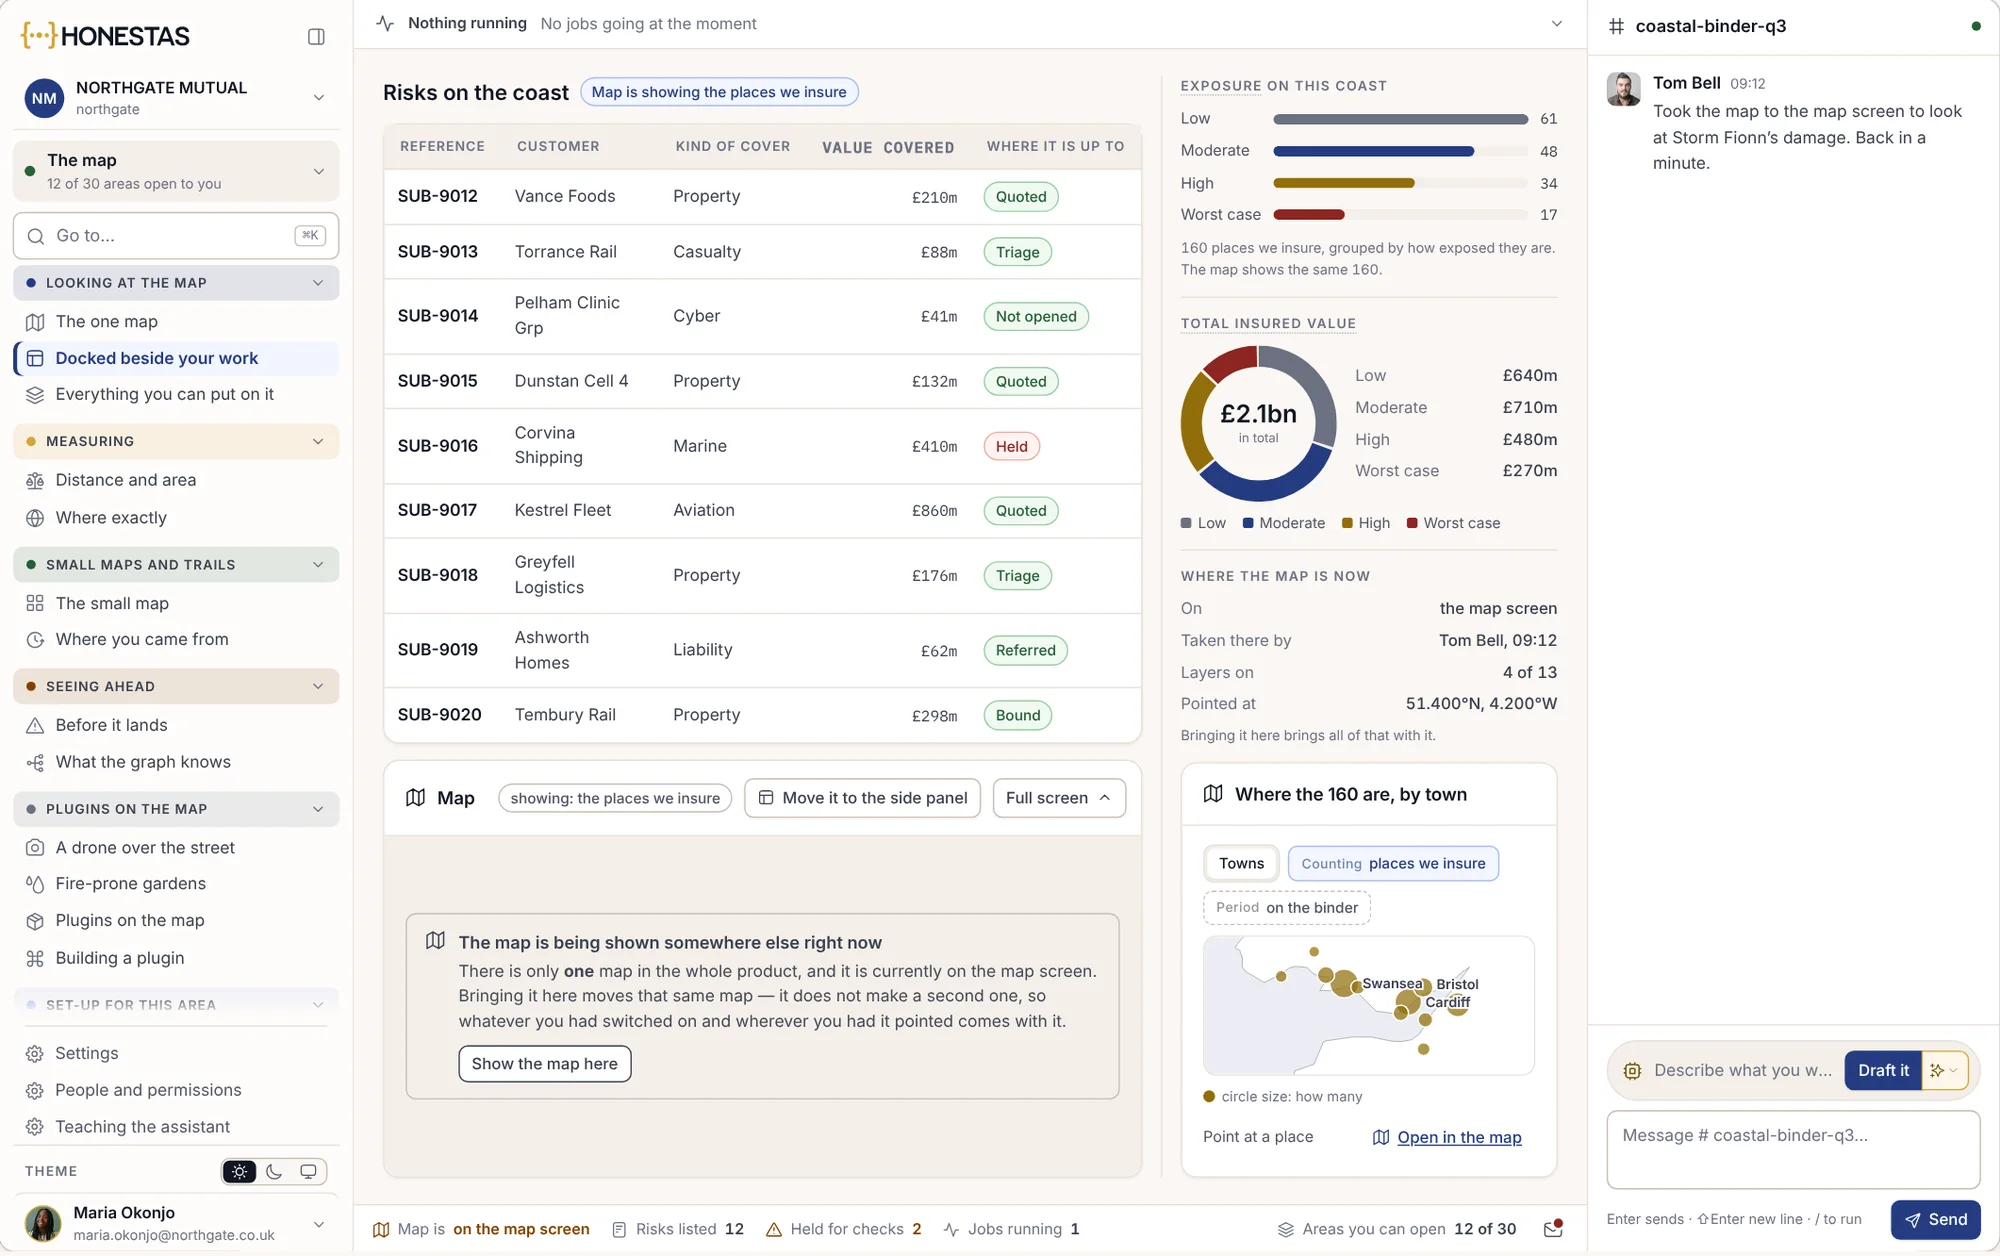The height and width of the screenshot is (1256, 2000).
Task: Select the Towns tab
Action: [x=1241, y=864]
